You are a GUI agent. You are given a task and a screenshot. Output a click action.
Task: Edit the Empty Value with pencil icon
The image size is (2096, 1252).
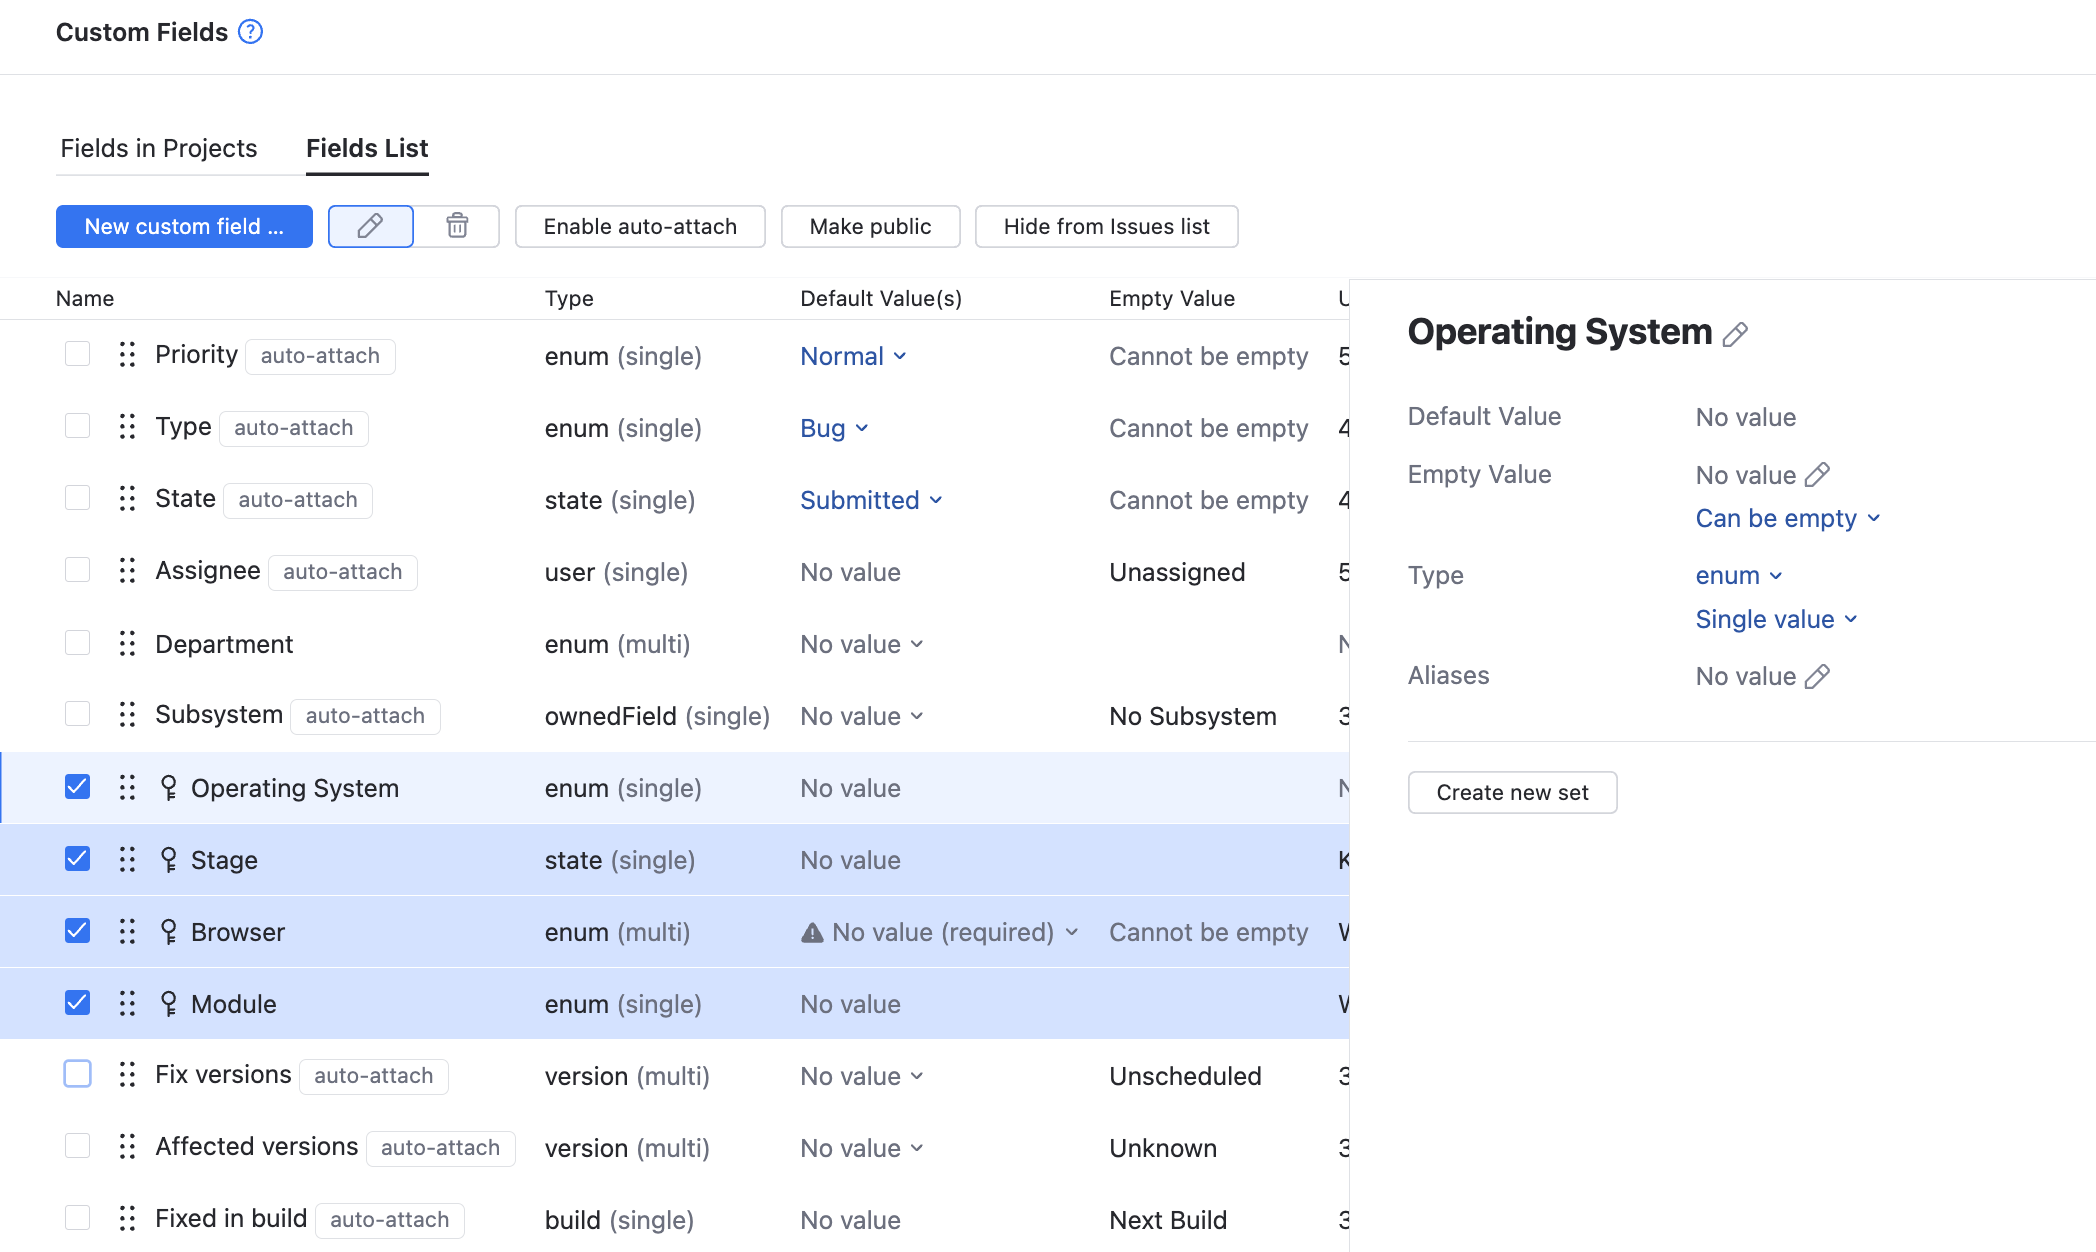1817,475
